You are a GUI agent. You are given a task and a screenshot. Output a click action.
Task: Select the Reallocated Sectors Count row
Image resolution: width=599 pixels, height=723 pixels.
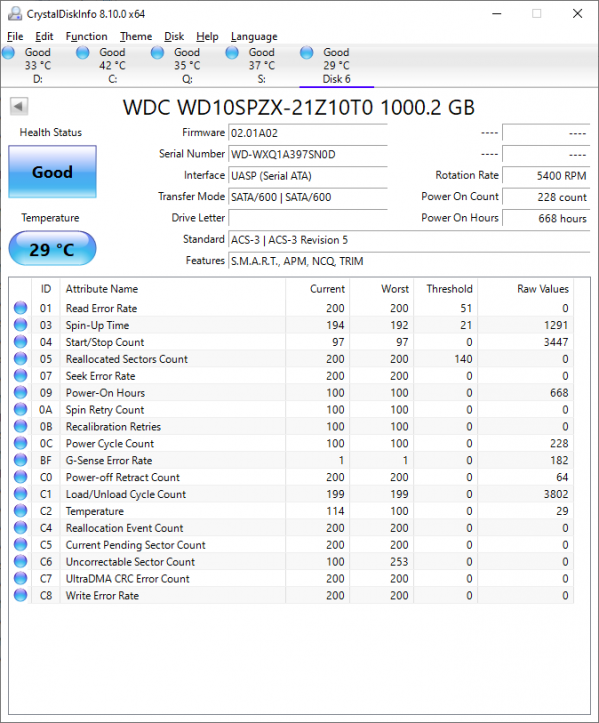point(291,359)
